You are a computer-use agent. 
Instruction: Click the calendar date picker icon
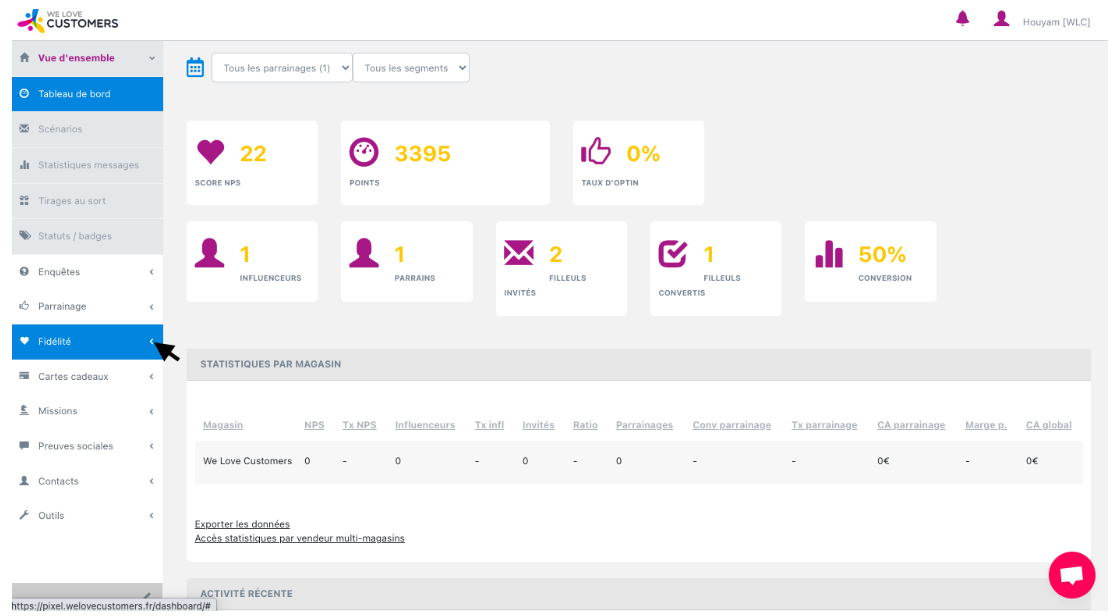tap(195, 68)
